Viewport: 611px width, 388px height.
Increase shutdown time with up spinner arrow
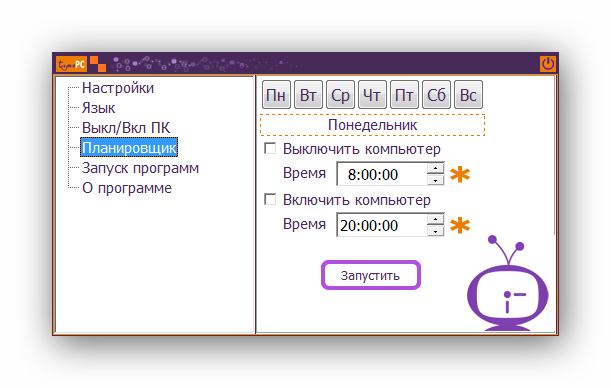[x=435, y=168]
